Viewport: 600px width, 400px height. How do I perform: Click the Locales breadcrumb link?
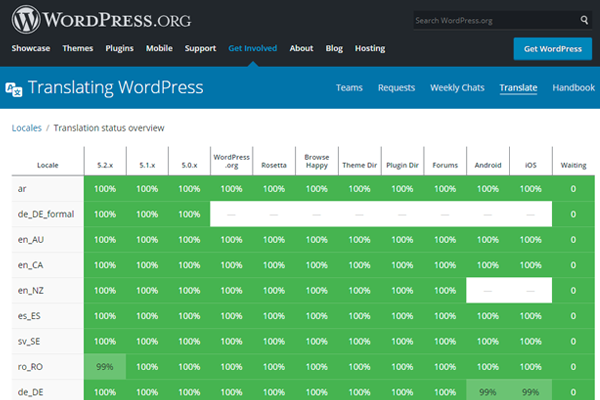pos(26,128)
